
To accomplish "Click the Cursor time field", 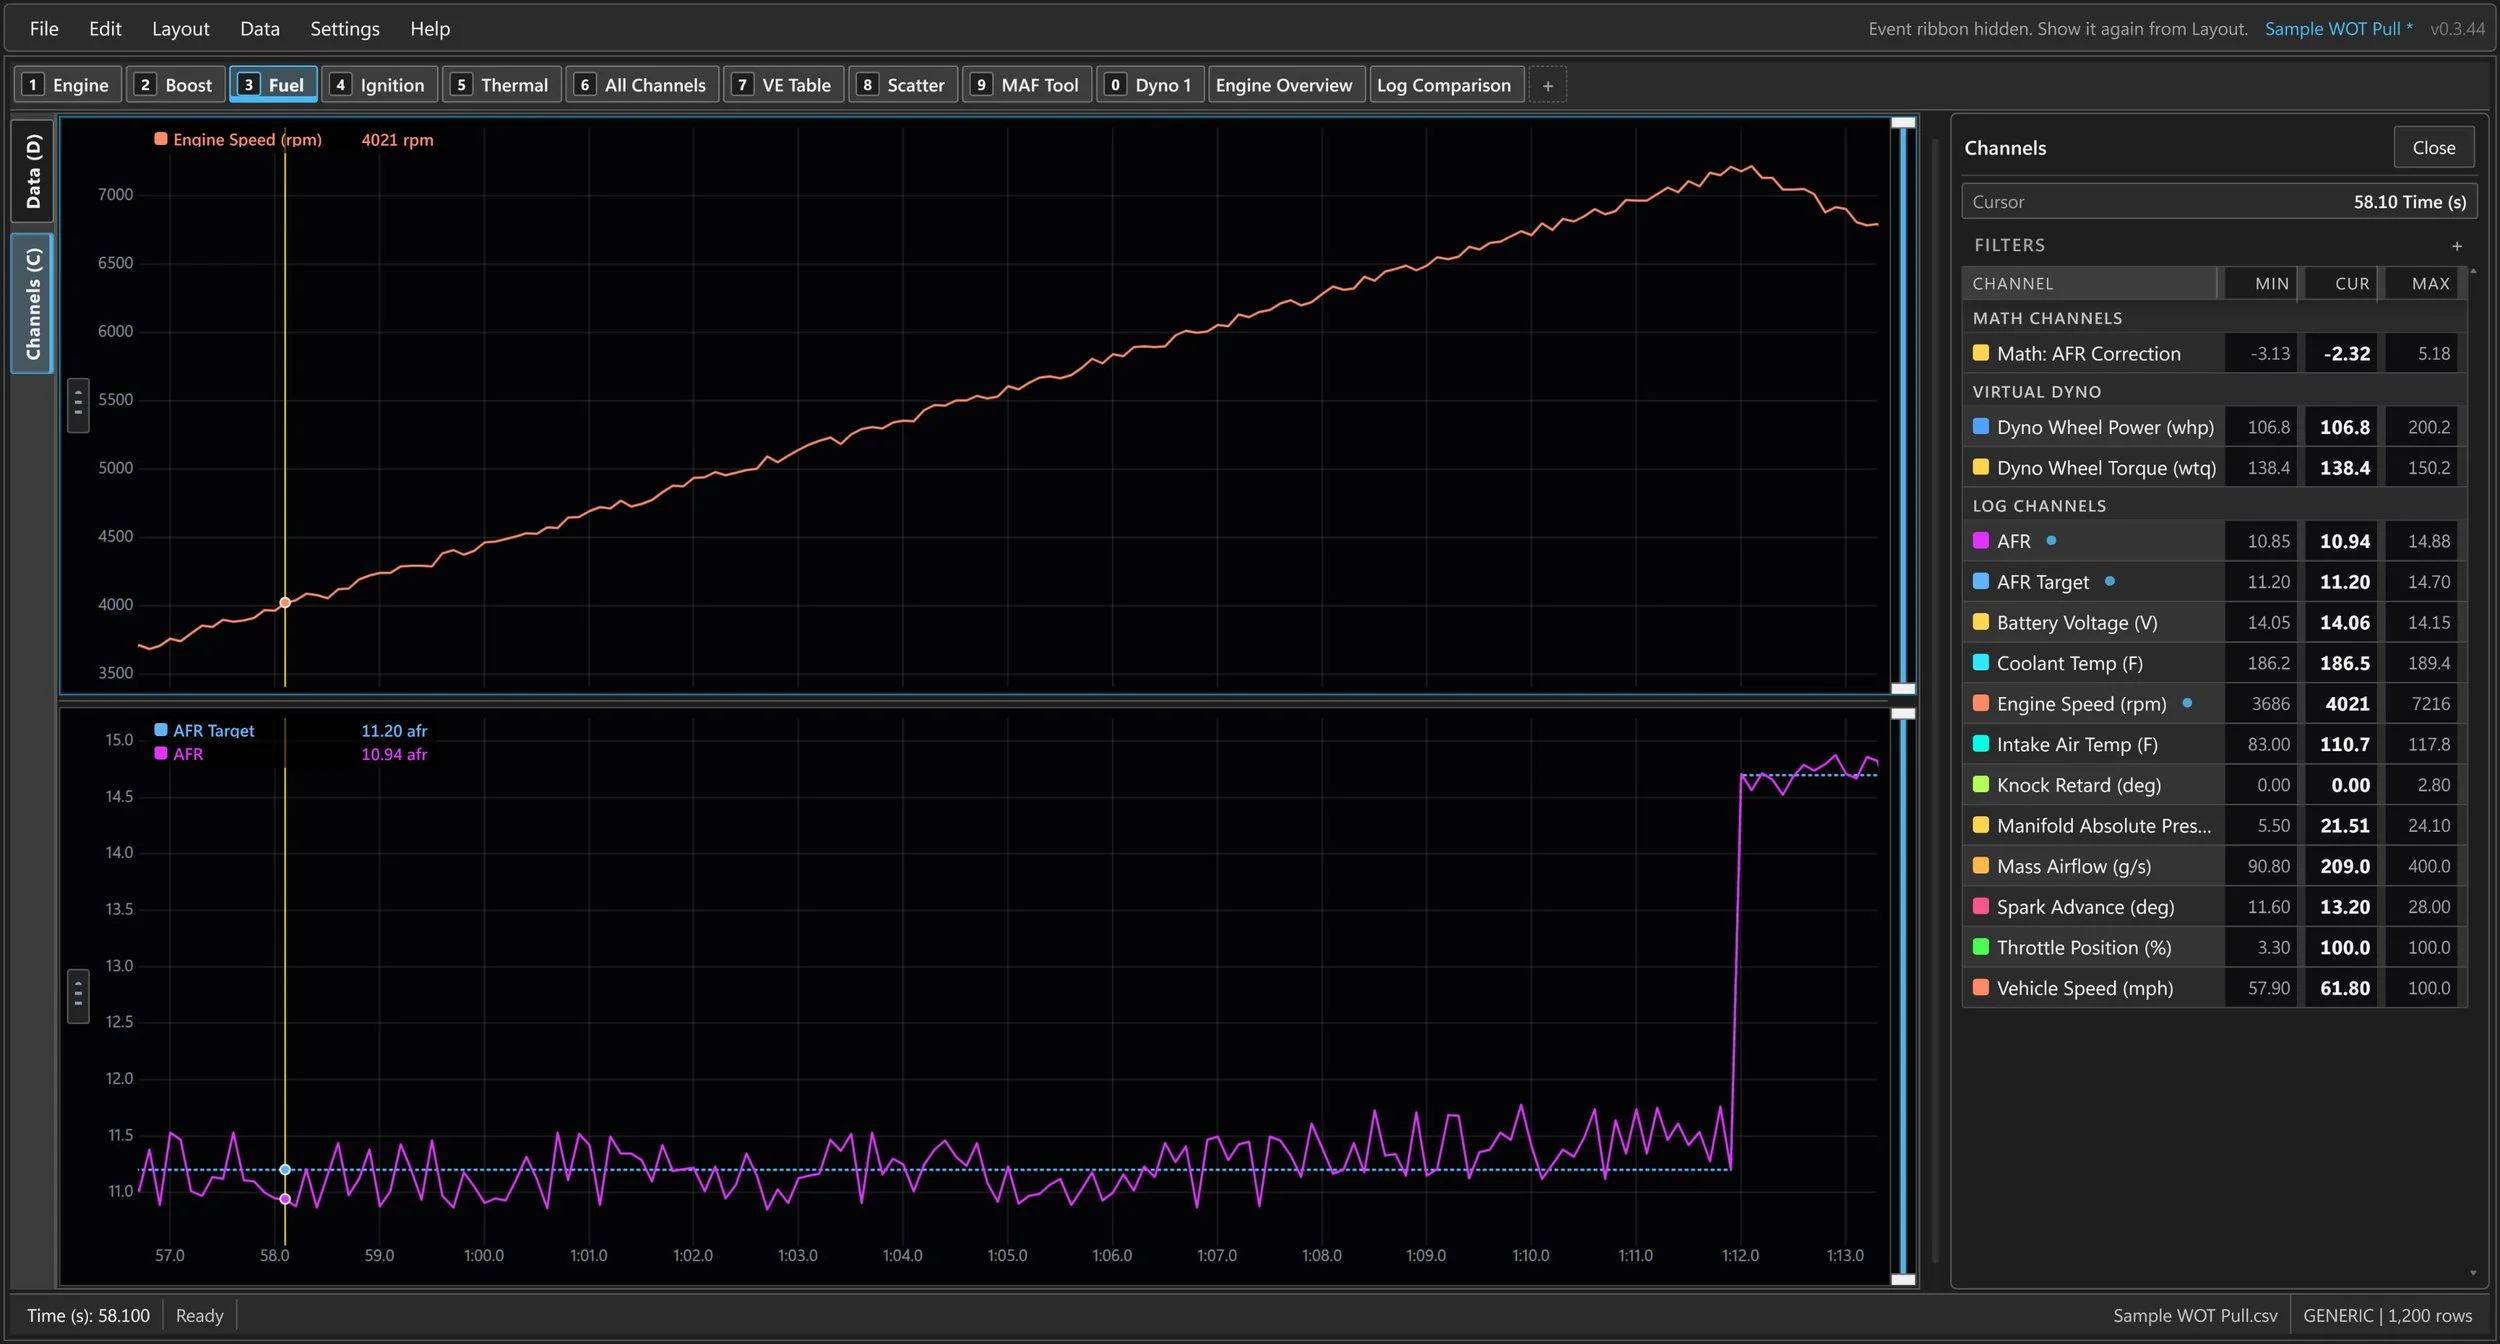I will [2219, 201].
